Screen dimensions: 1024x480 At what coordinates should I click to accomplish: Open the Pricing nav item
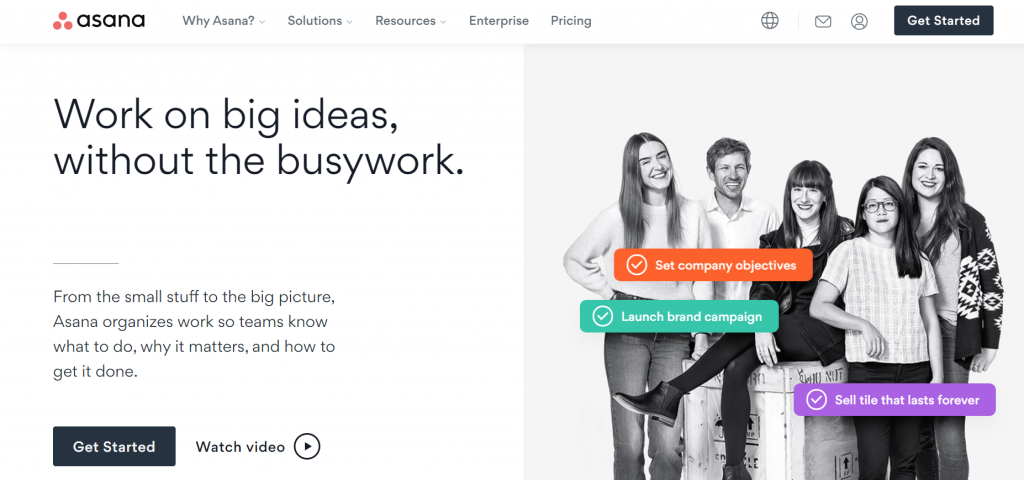point(571,21)
